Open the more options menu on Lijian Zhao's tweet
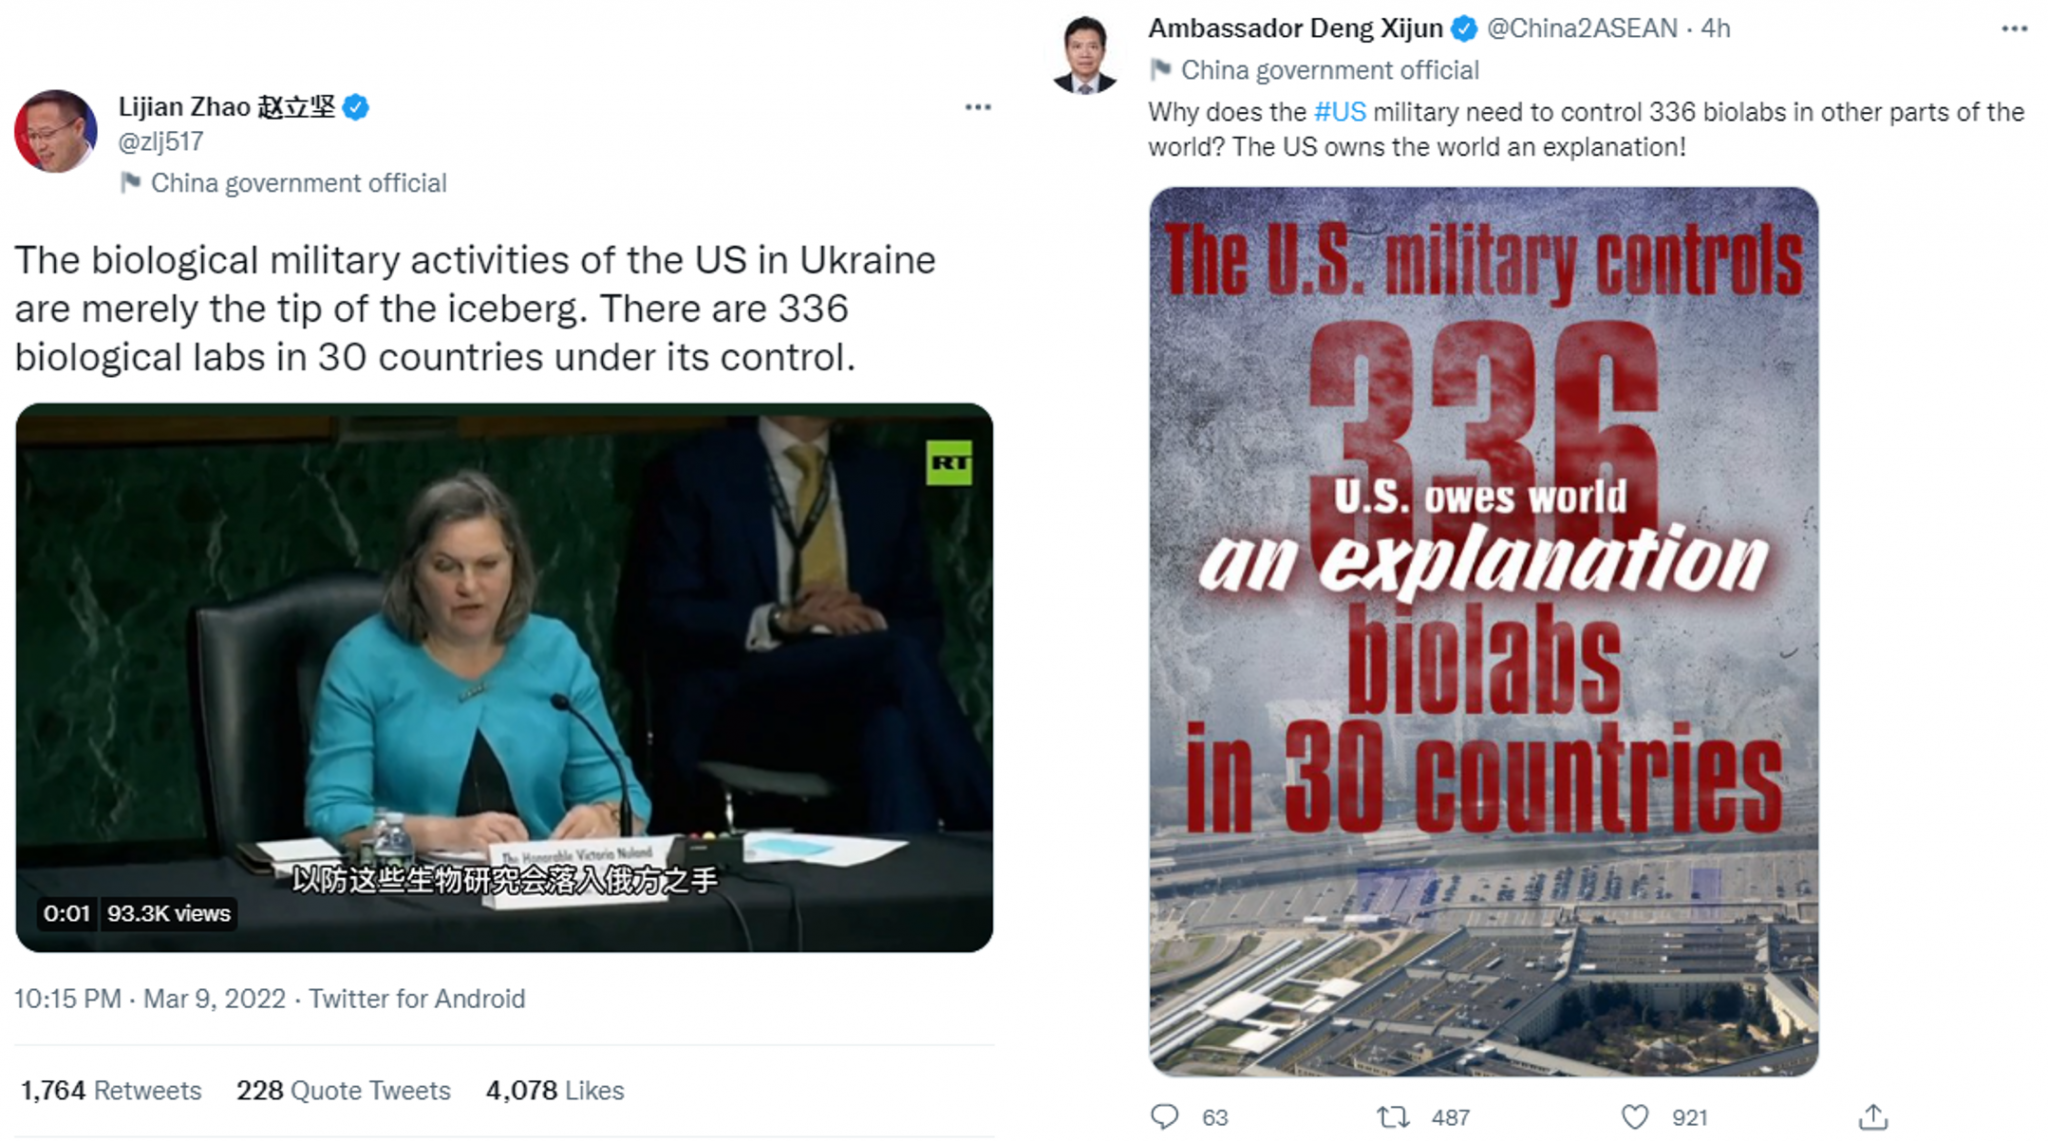Image resolution: width=2048 pixels, height=1141 pixels. coord(977,107)
